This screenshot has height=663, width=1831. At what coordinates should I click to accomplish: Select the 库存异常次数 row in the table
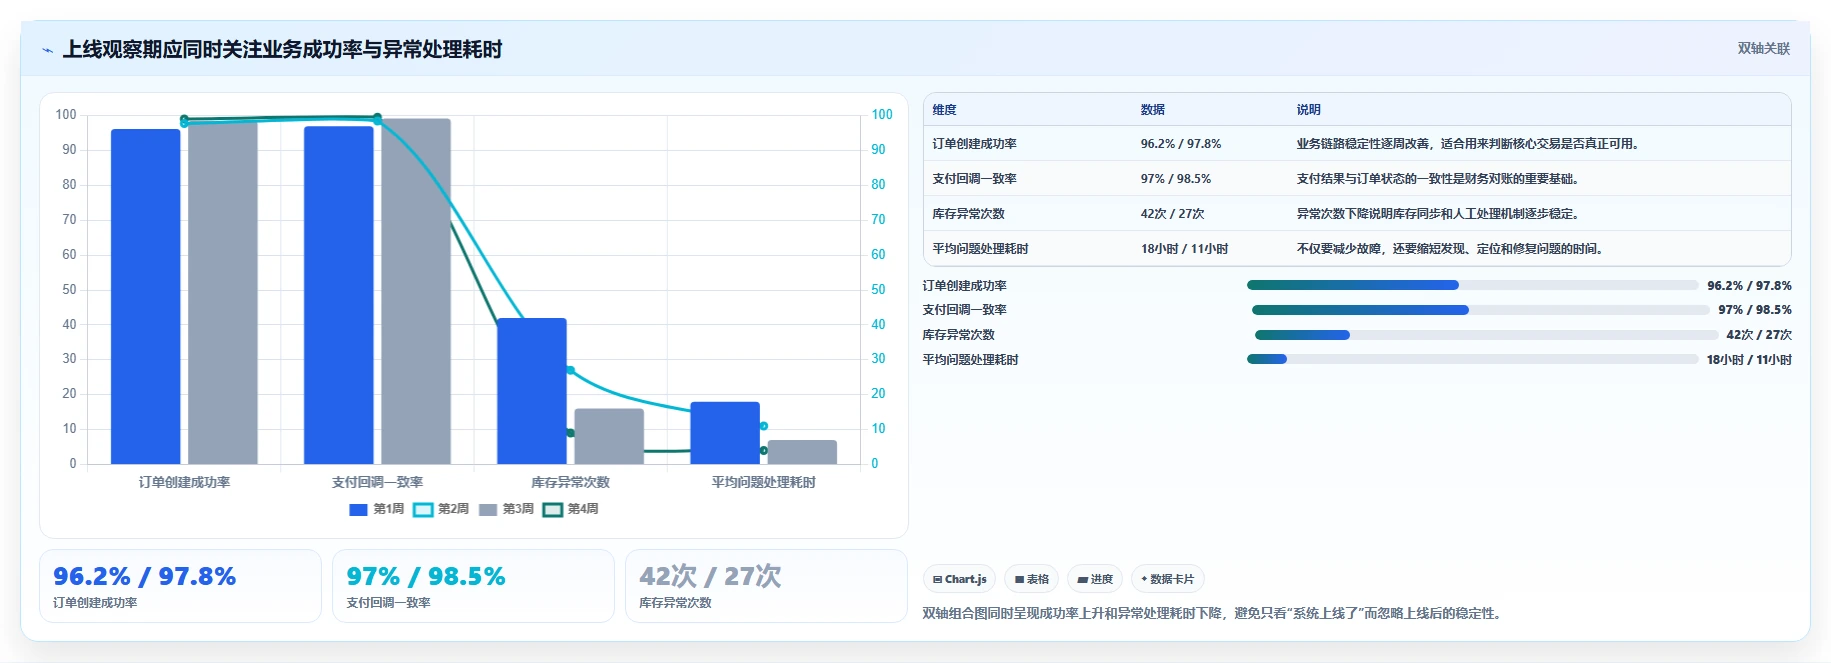coord(1357,214)
